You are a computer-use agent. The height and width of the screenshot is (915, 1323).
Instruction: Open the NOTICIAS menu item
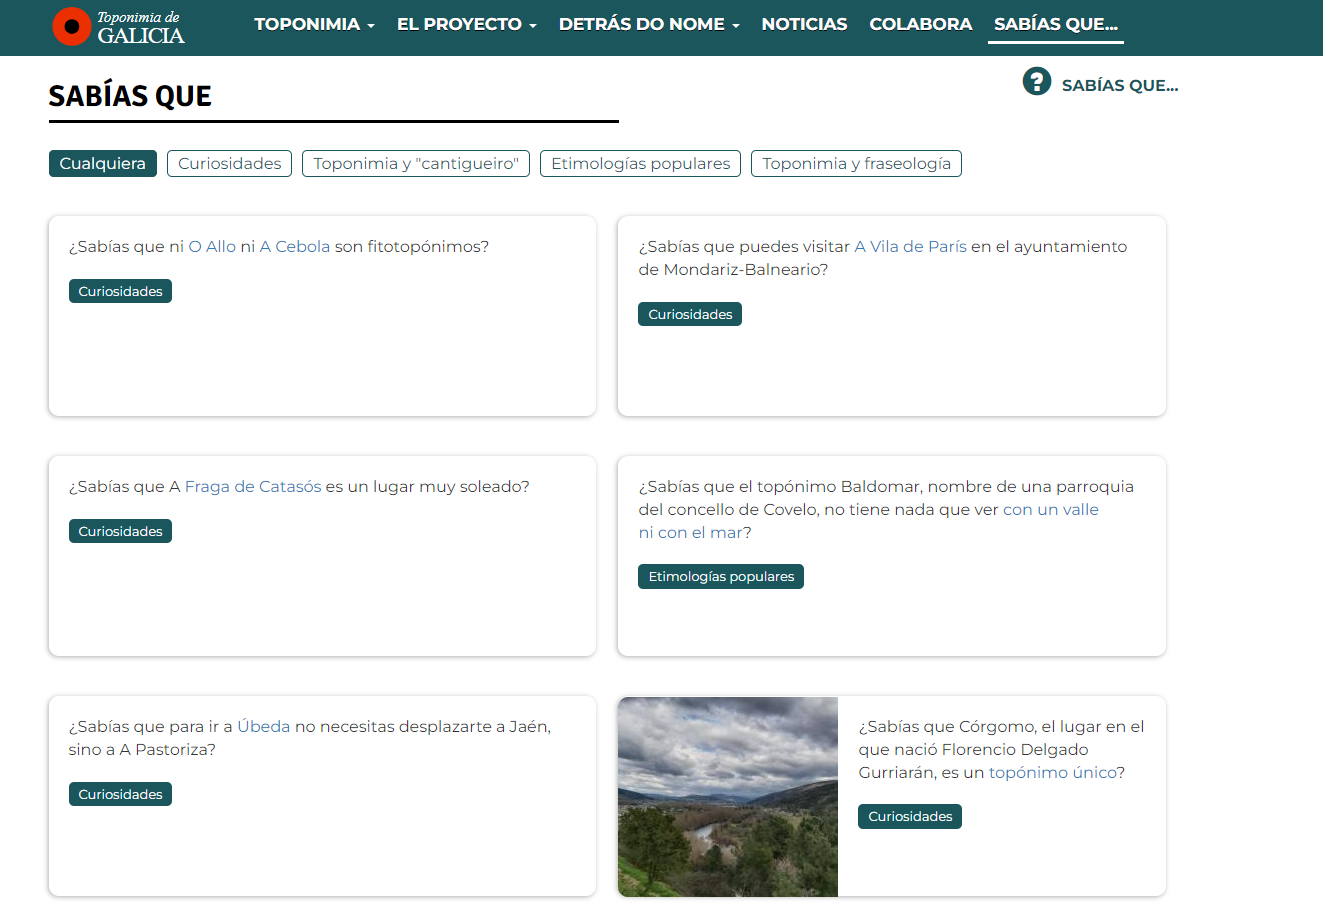click(804, 24)
